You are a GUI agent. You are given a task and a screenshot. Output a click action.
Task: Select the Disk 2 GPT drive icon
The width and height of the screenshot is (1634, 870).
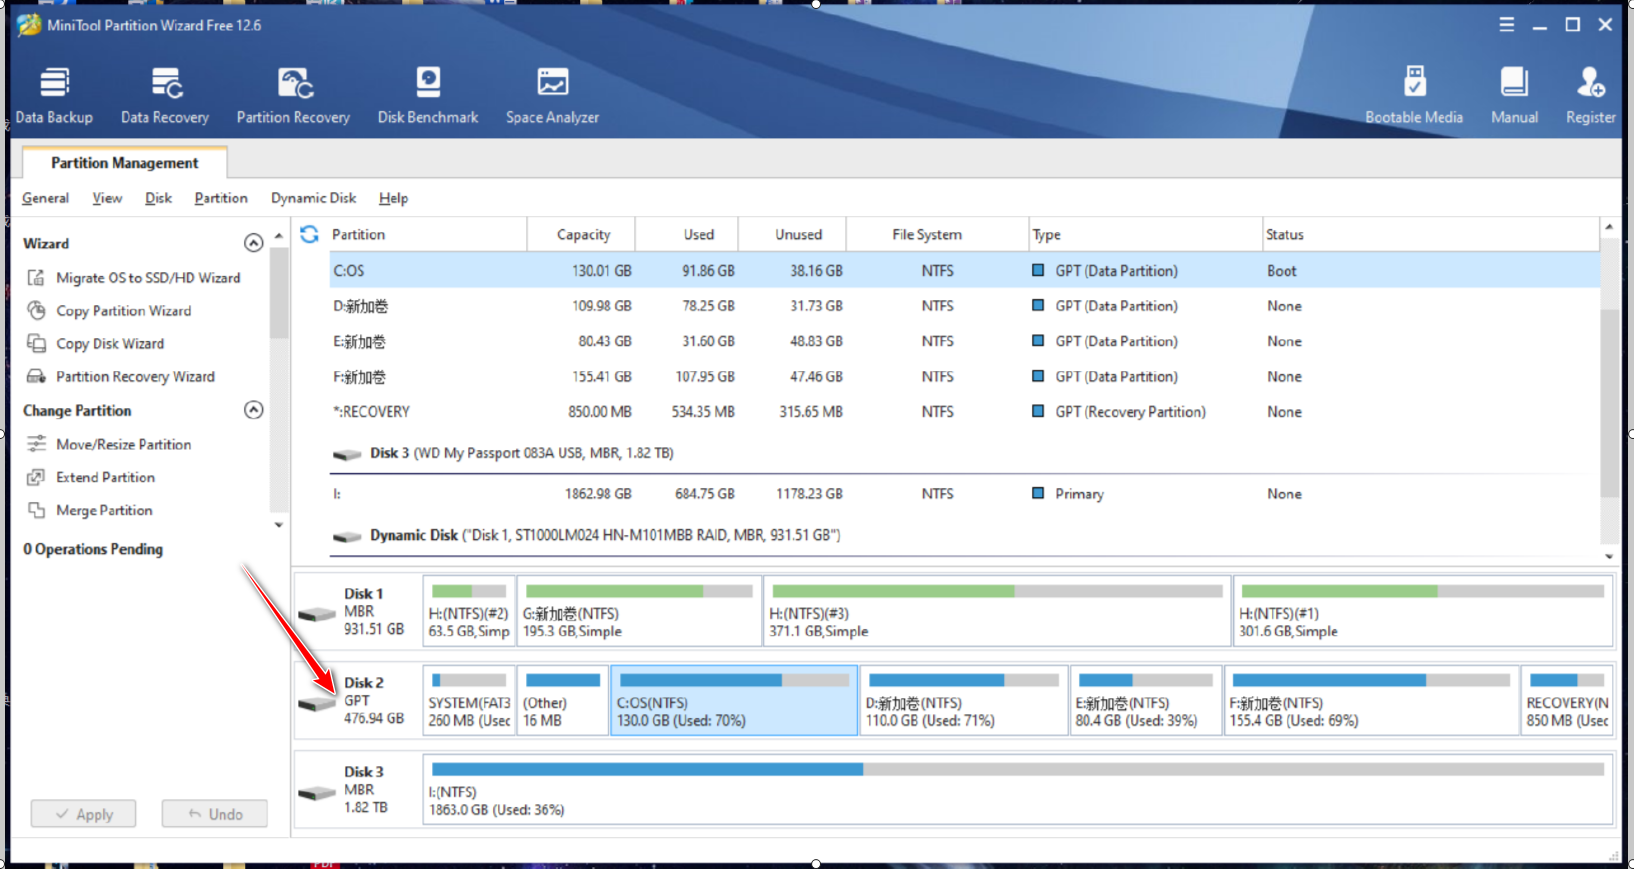point(317,703)
